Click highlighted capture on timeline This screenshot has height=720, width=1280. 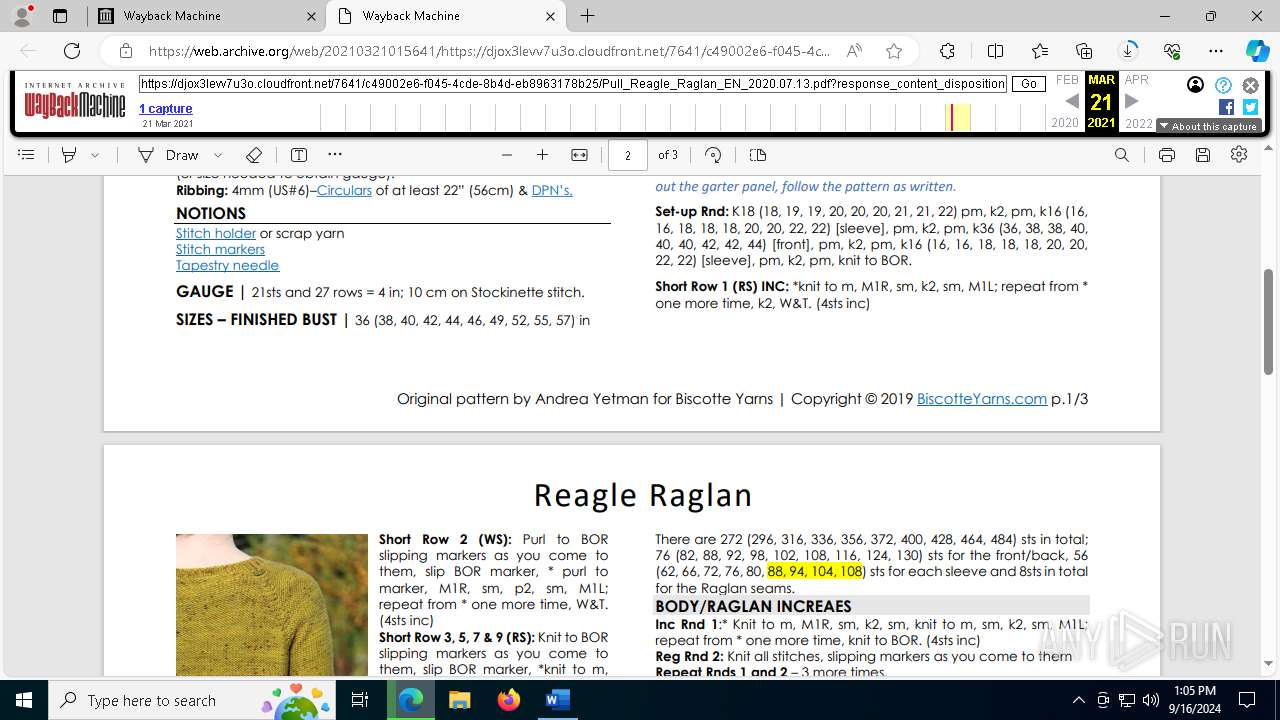[953, 117]
